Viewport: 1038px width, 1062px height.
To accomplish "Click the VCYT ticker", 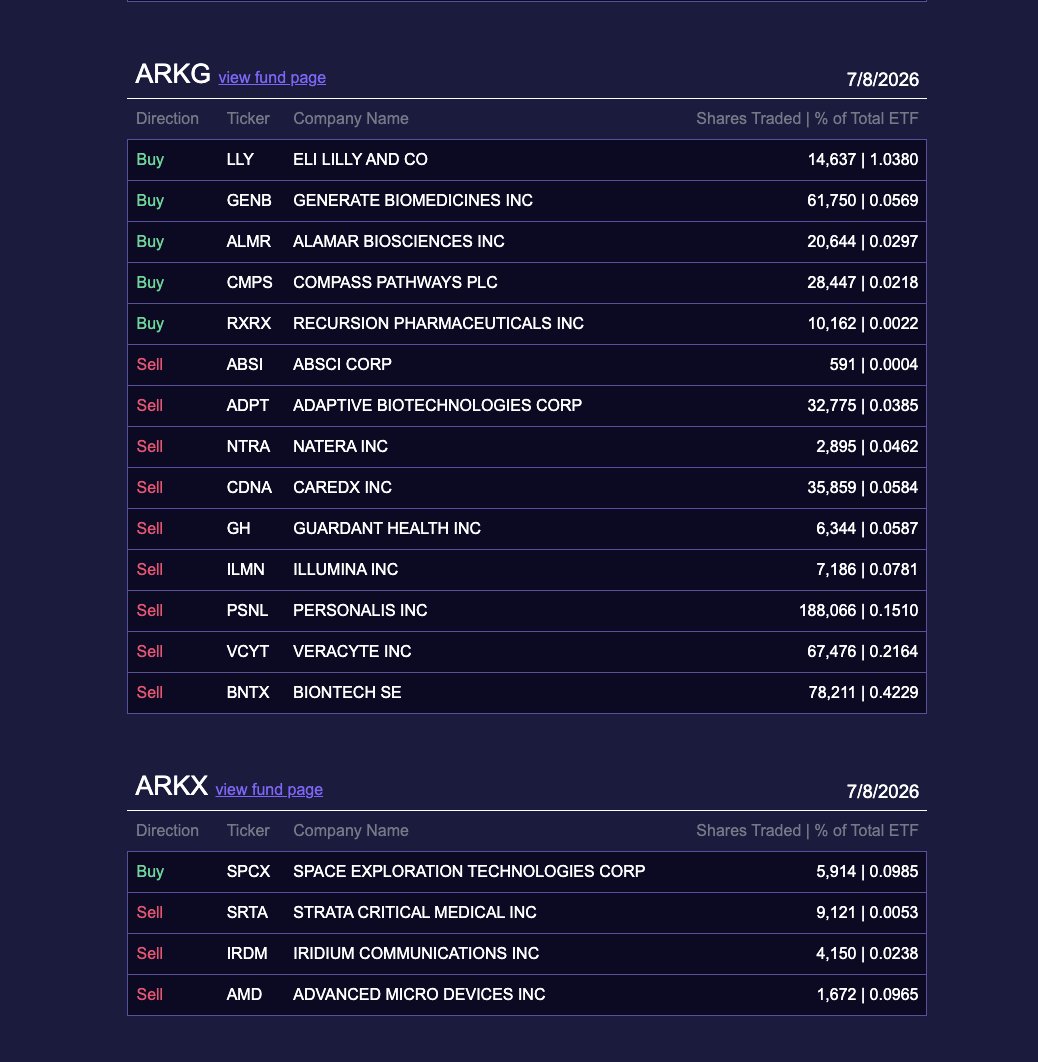I will [x=247, y=652].
